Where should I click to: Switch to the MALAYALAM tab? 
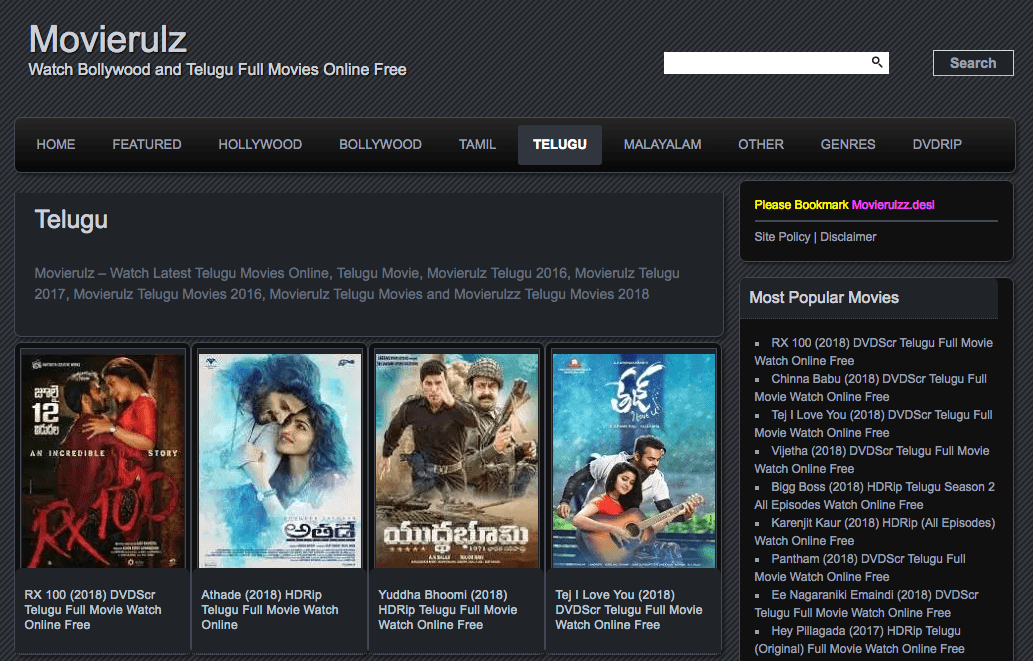click(x=662, y=144)
